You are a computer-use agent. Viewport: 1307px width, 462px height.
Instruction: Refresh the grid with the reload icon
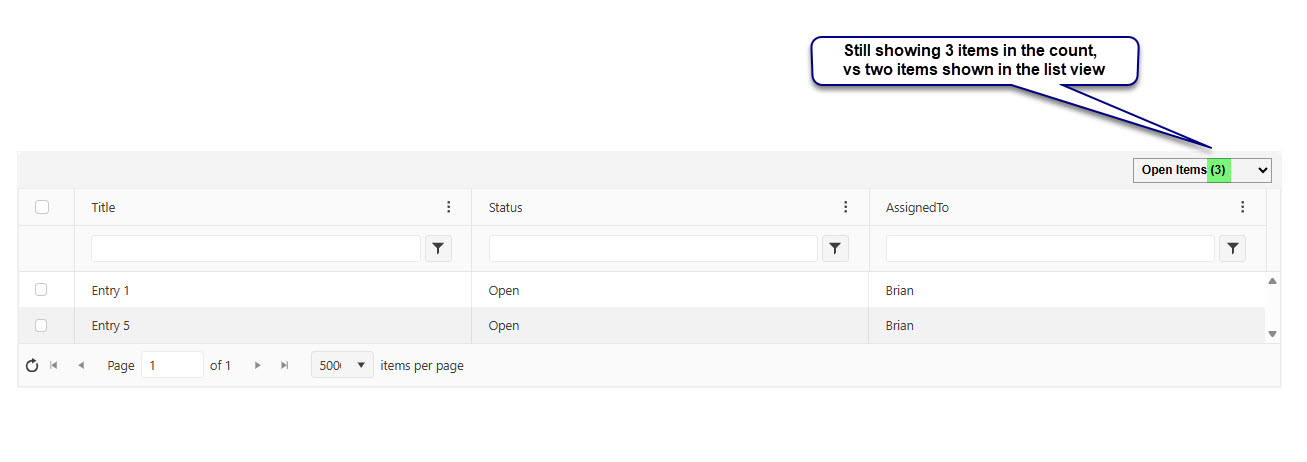pyautogui.click(x=32, y=366)
